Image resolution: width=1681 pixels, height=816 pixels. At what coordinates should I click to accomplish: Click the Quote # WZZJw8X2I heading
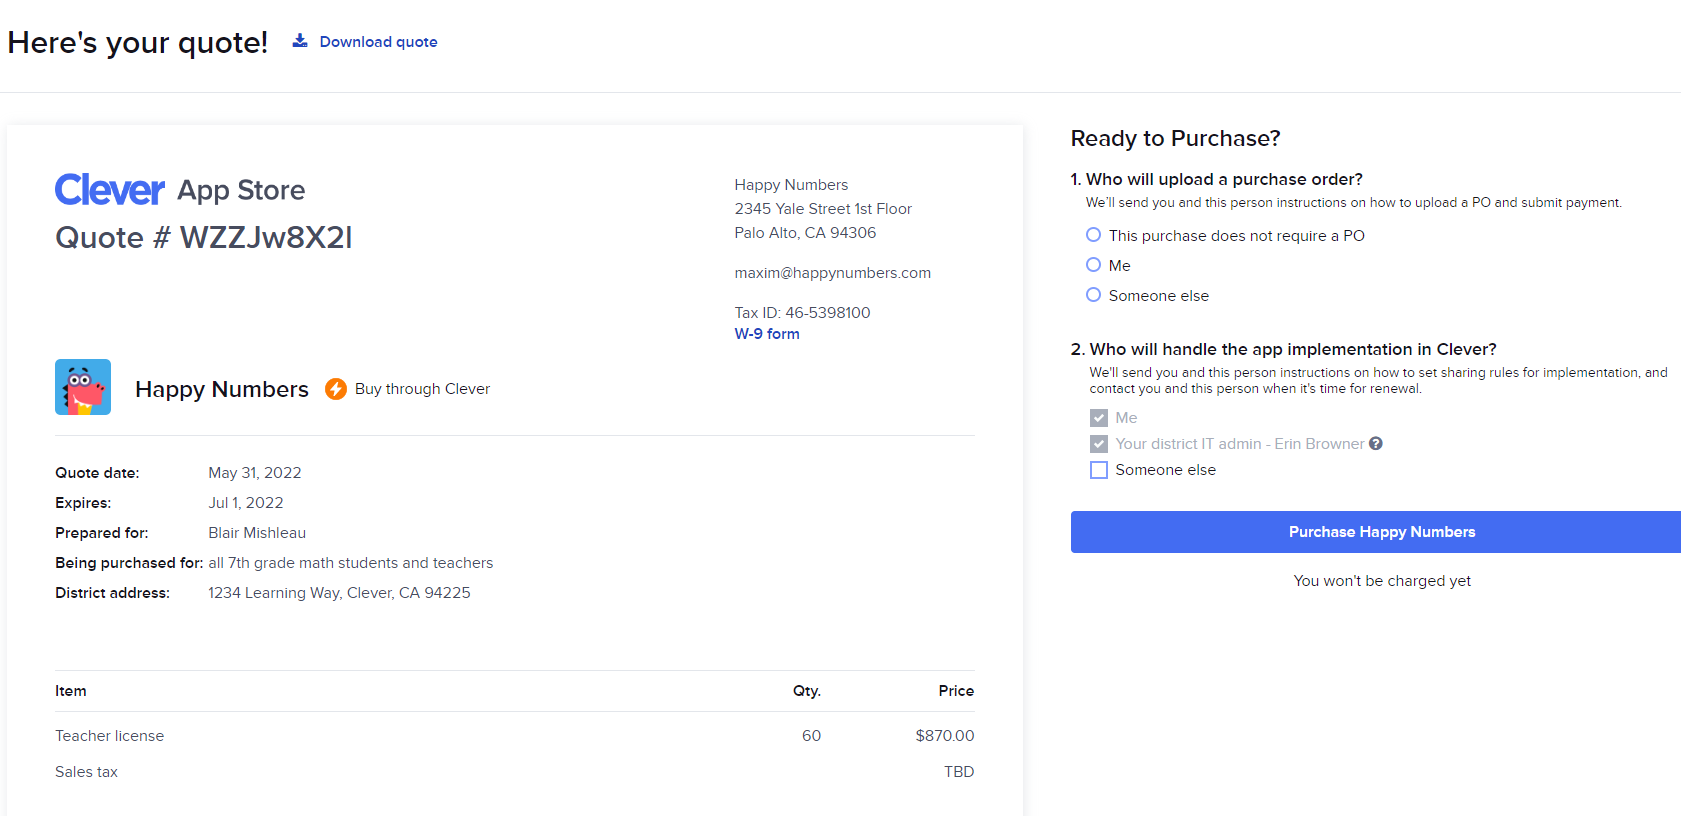click(204, 238)
